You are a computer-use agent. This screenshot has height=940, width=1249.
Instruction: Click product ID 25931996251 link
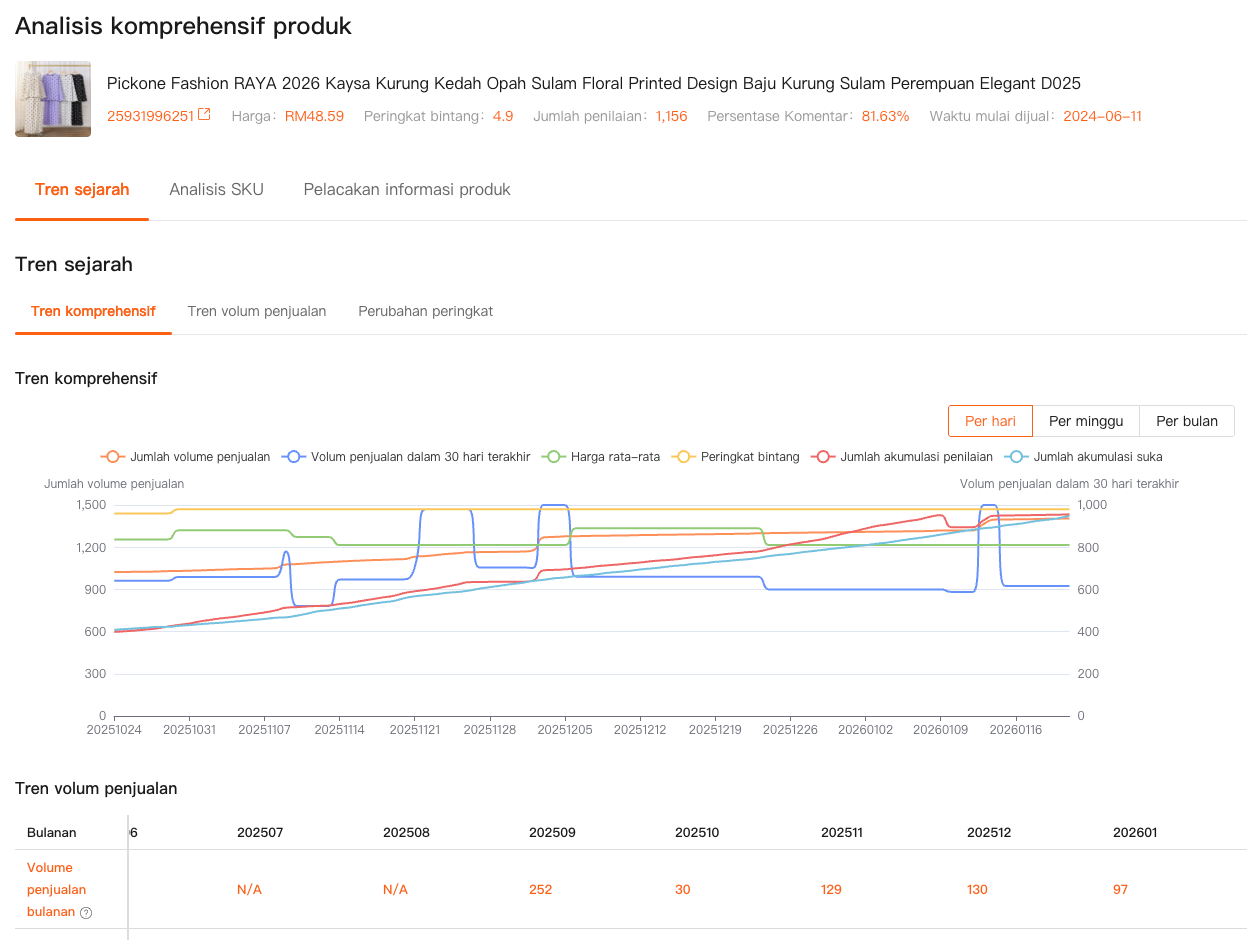(150, 116)
